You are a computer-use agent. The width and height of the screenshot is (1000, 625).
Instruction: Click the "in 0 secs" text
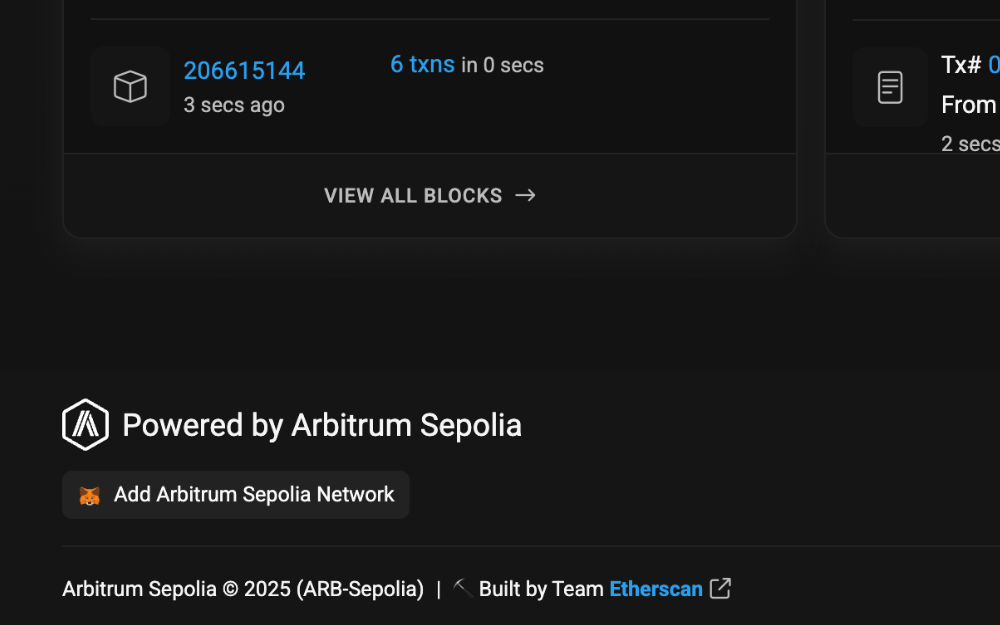pyautogui.click(x=502, y=65)
